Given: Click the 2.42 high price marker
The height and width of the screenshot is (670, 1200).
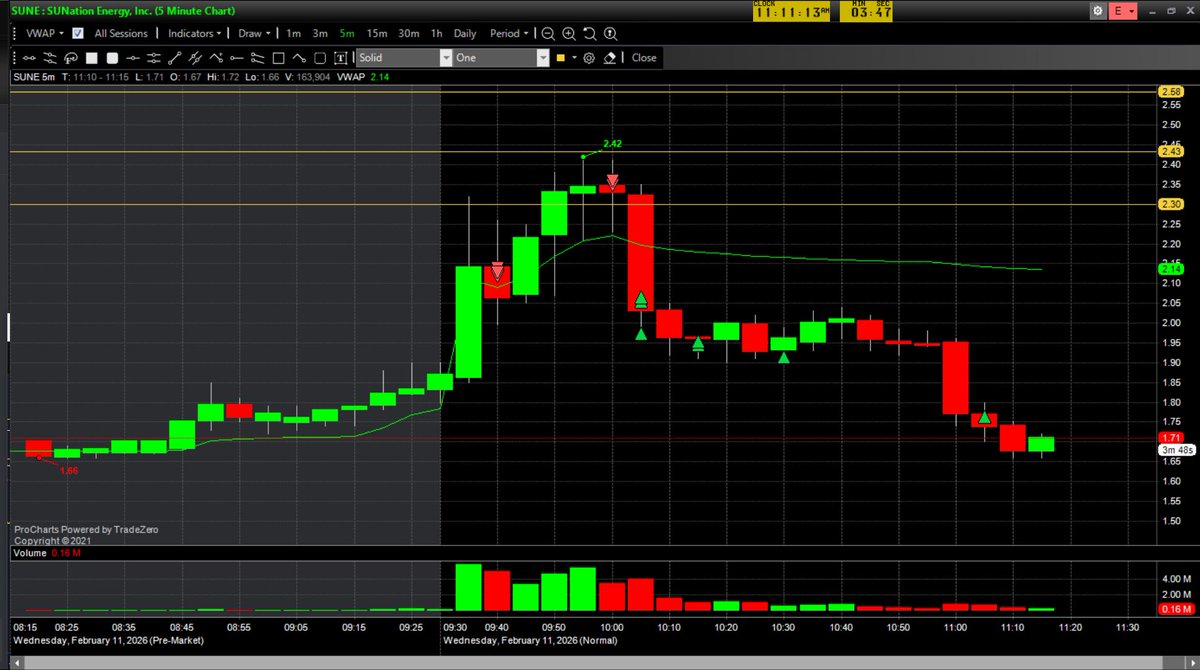Looking at the screenshot, I should coord(613,144).
